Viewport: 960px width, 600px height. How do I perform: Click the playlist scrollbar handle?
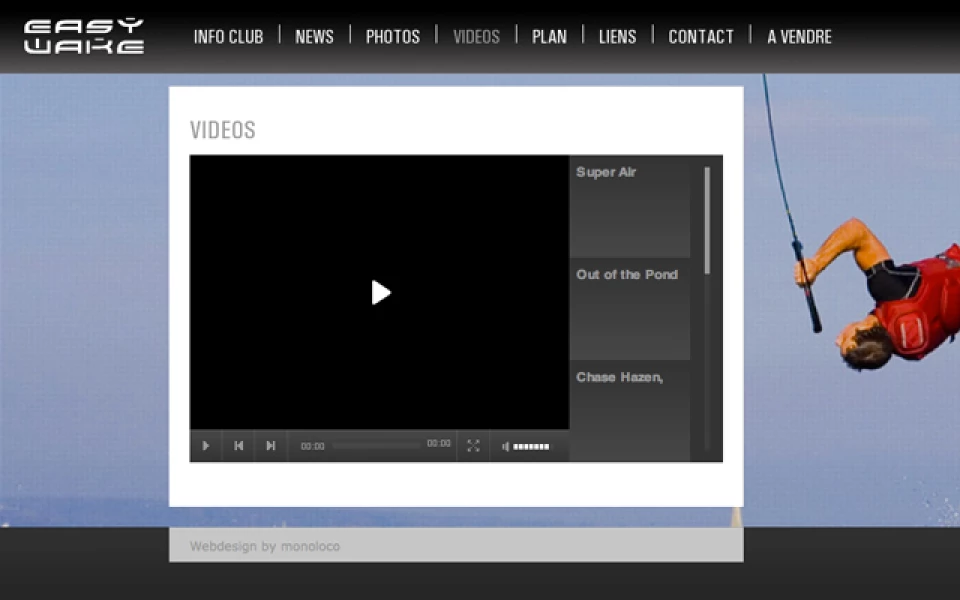[707, 220]
